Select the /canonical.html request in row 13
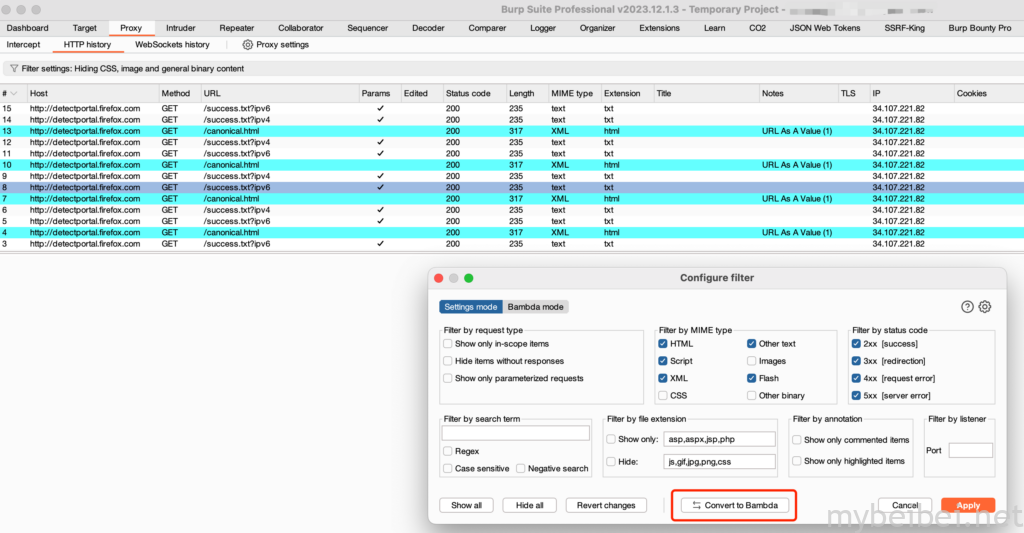 pos(230,131)
